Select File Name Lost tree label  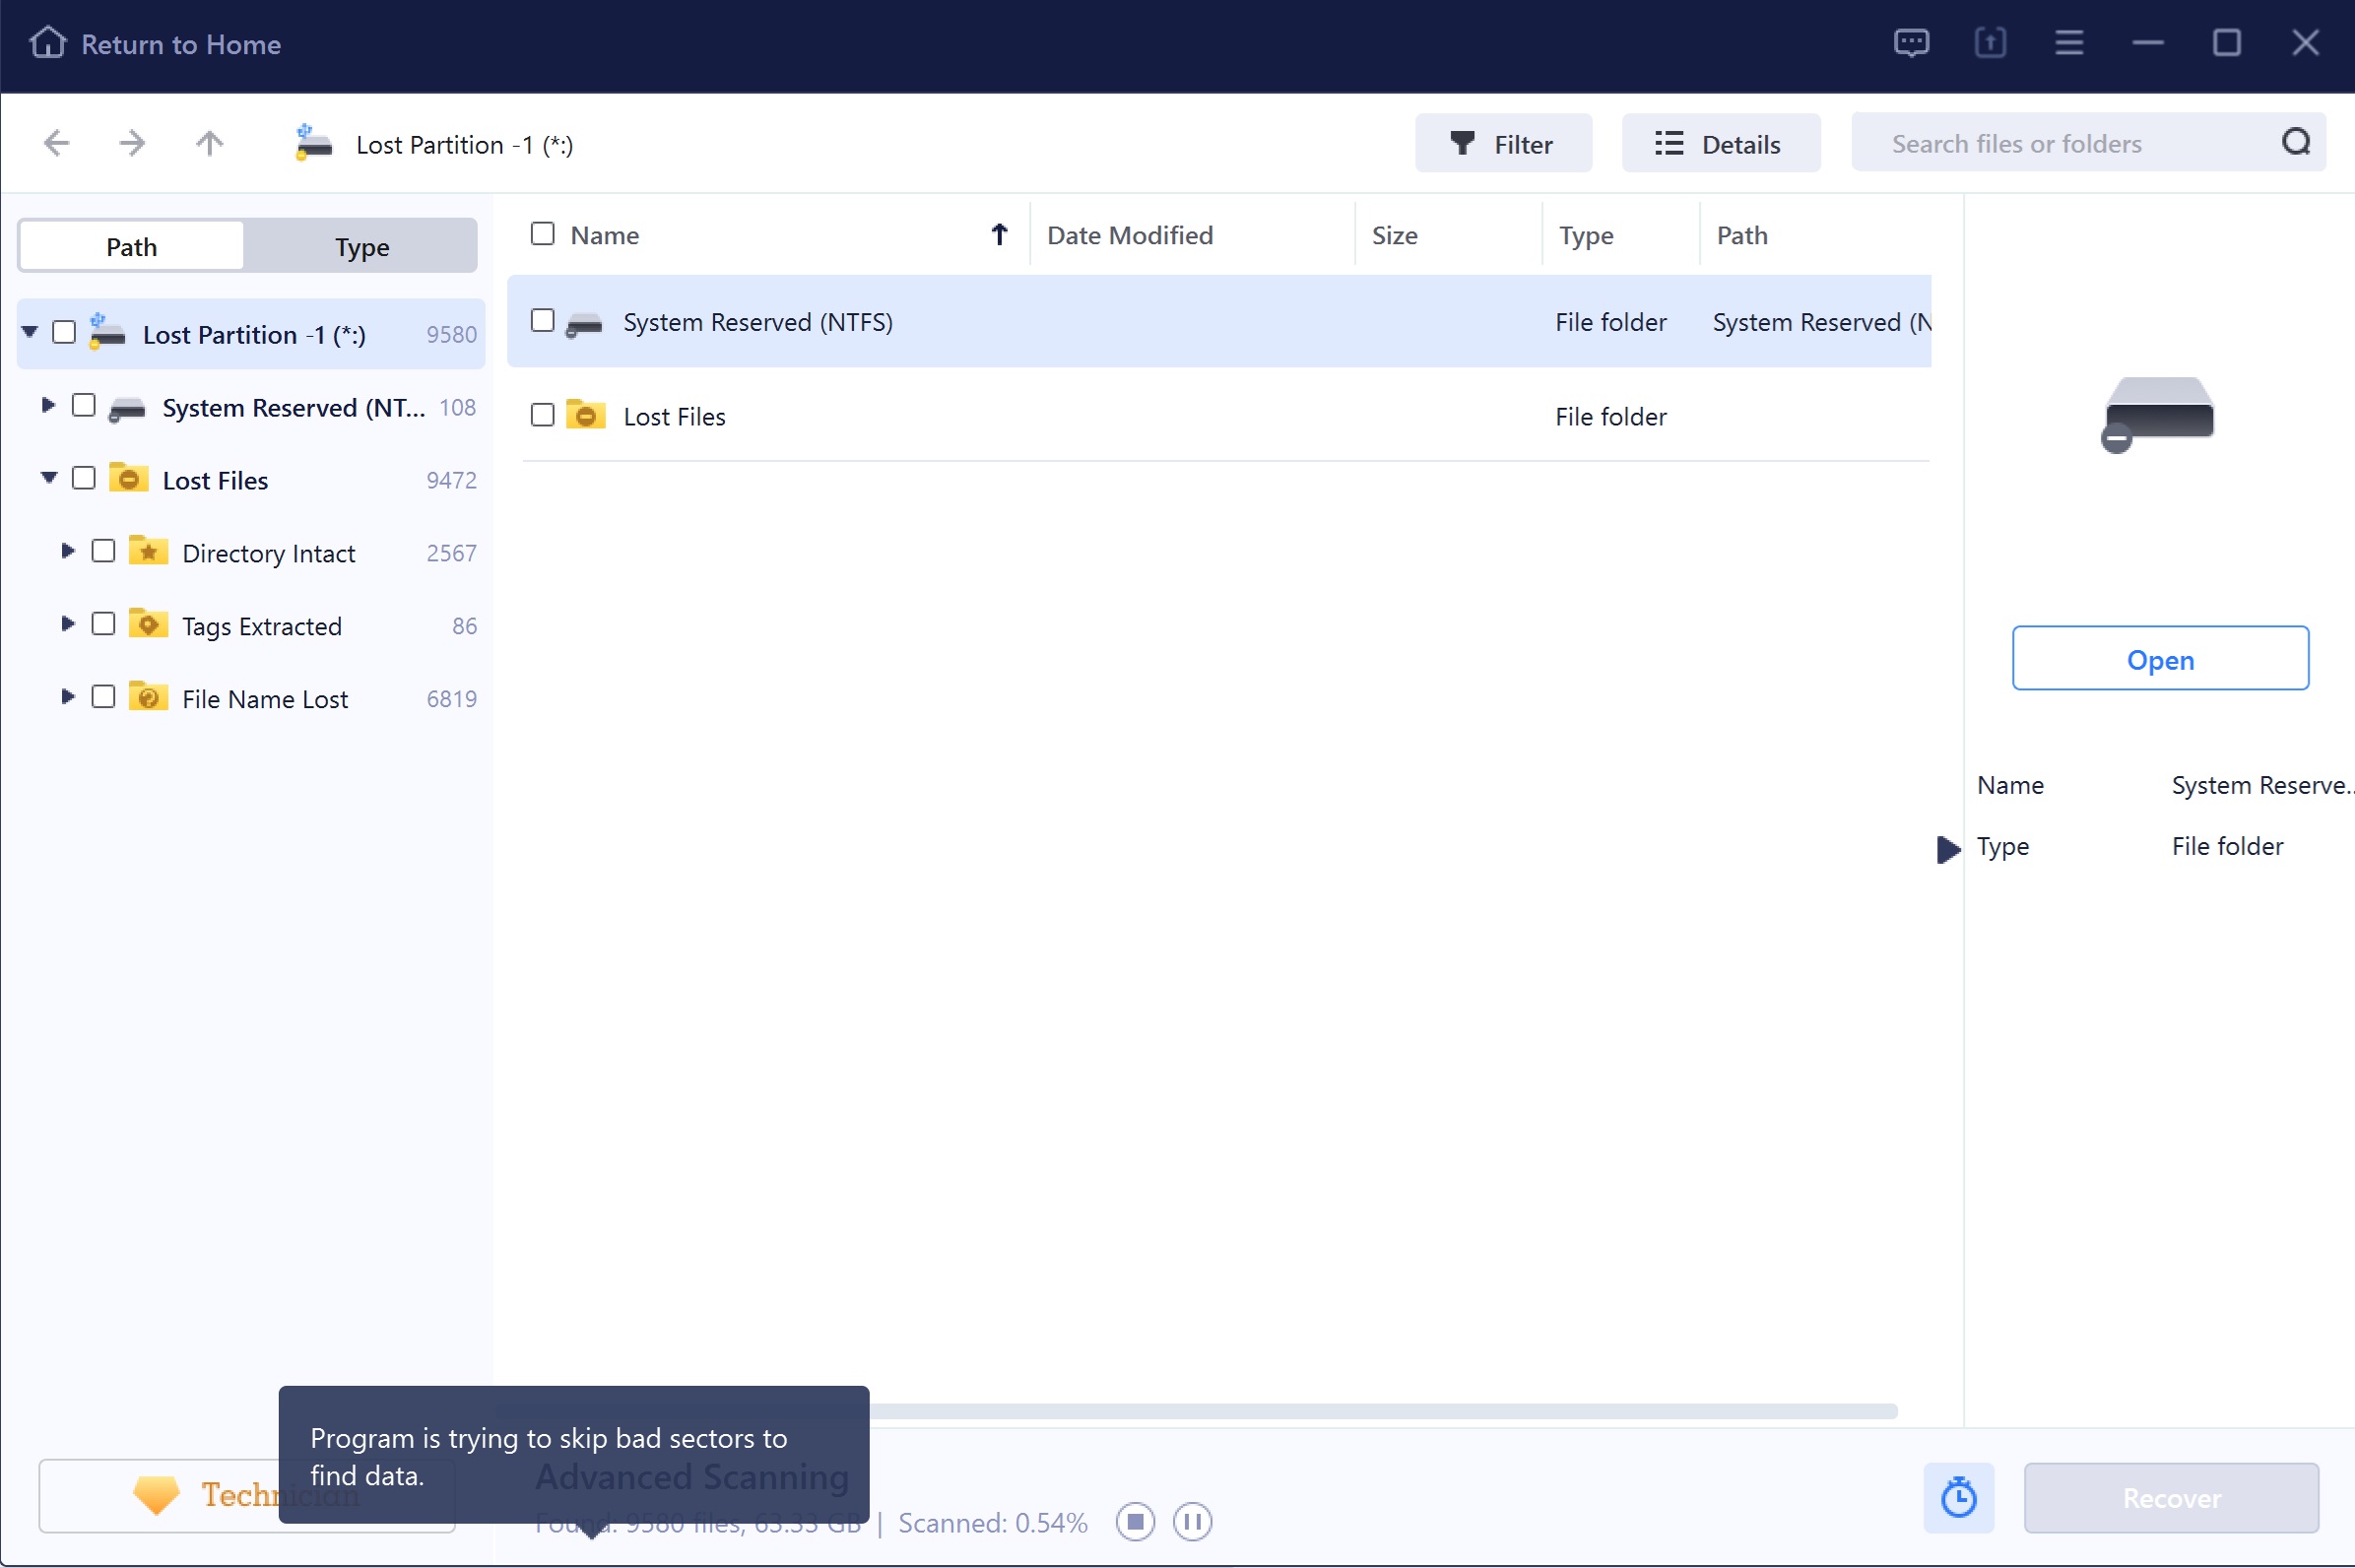click(x=265, y=699)
